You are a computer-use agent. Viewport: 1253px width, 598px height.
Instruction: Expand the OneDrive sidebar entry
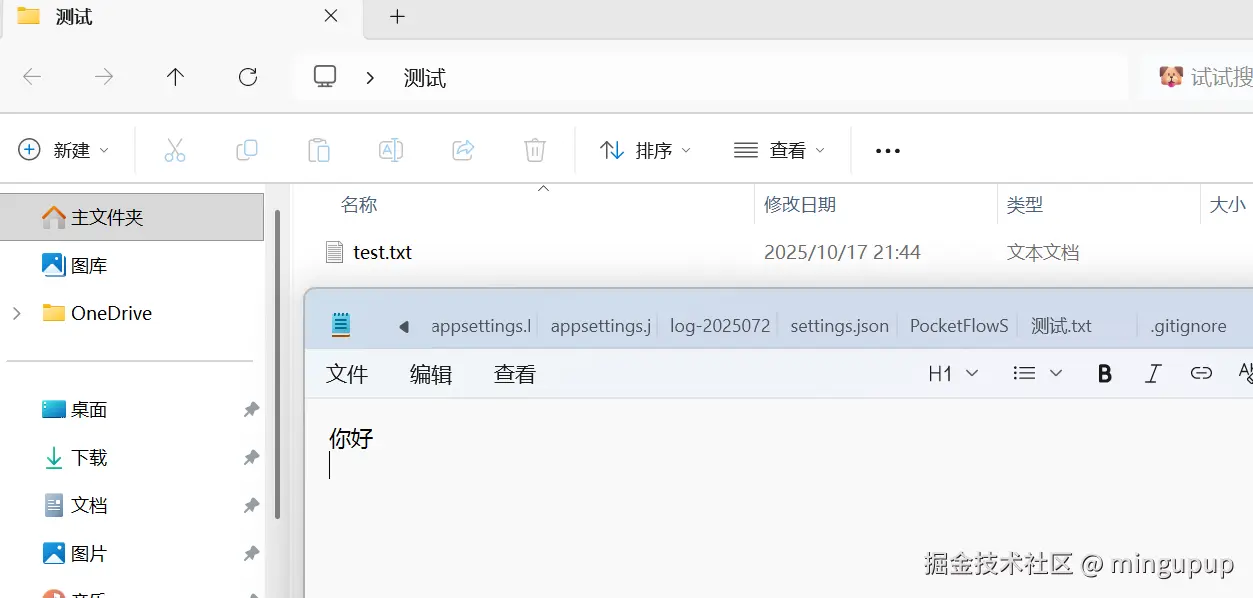pos(14,313)
